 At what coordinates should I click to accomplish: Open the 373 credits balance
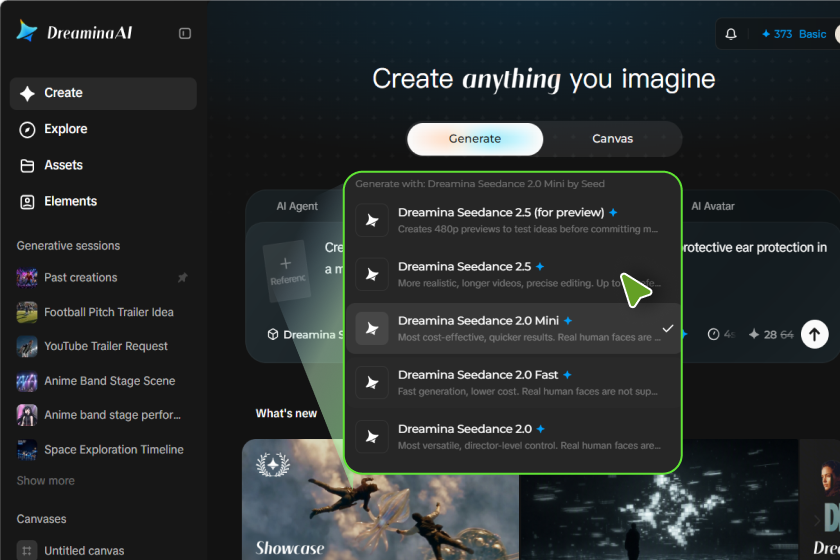pos(777,34)
